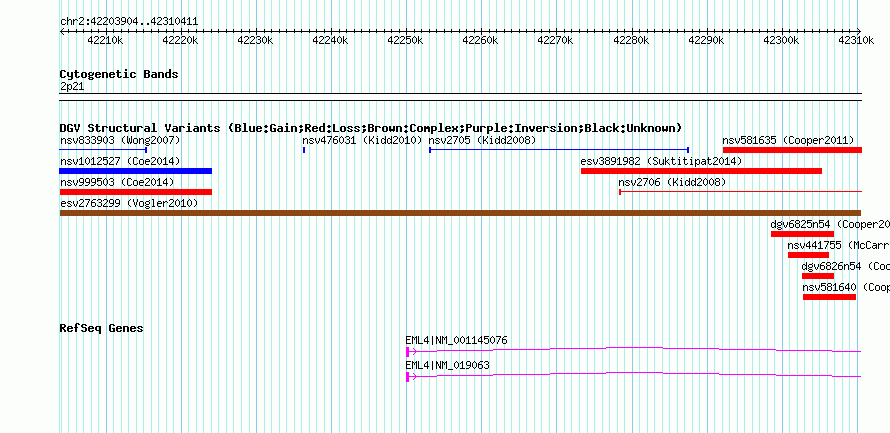Click the small blue nsv476031 marker

(304, 150)
